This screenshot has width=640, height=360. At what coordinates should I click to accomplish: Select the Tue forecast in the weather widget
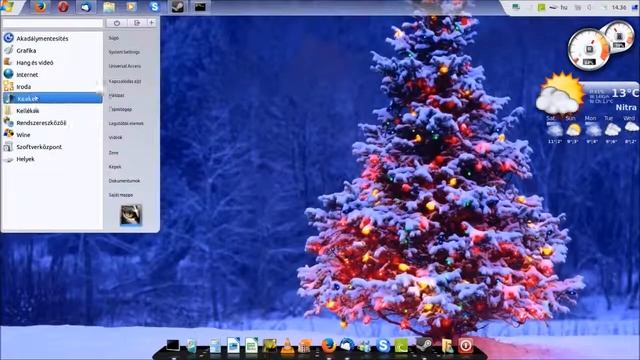611,130
